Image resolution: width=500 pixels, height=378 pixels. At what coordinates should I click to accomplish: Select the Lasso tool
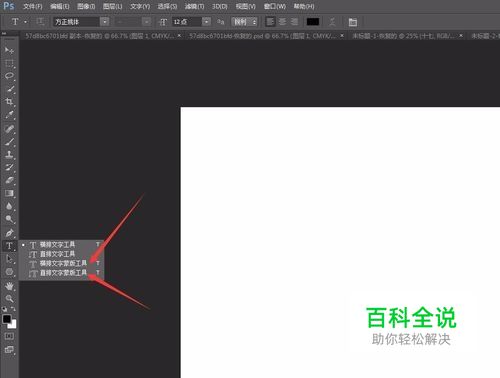(9, 76)
